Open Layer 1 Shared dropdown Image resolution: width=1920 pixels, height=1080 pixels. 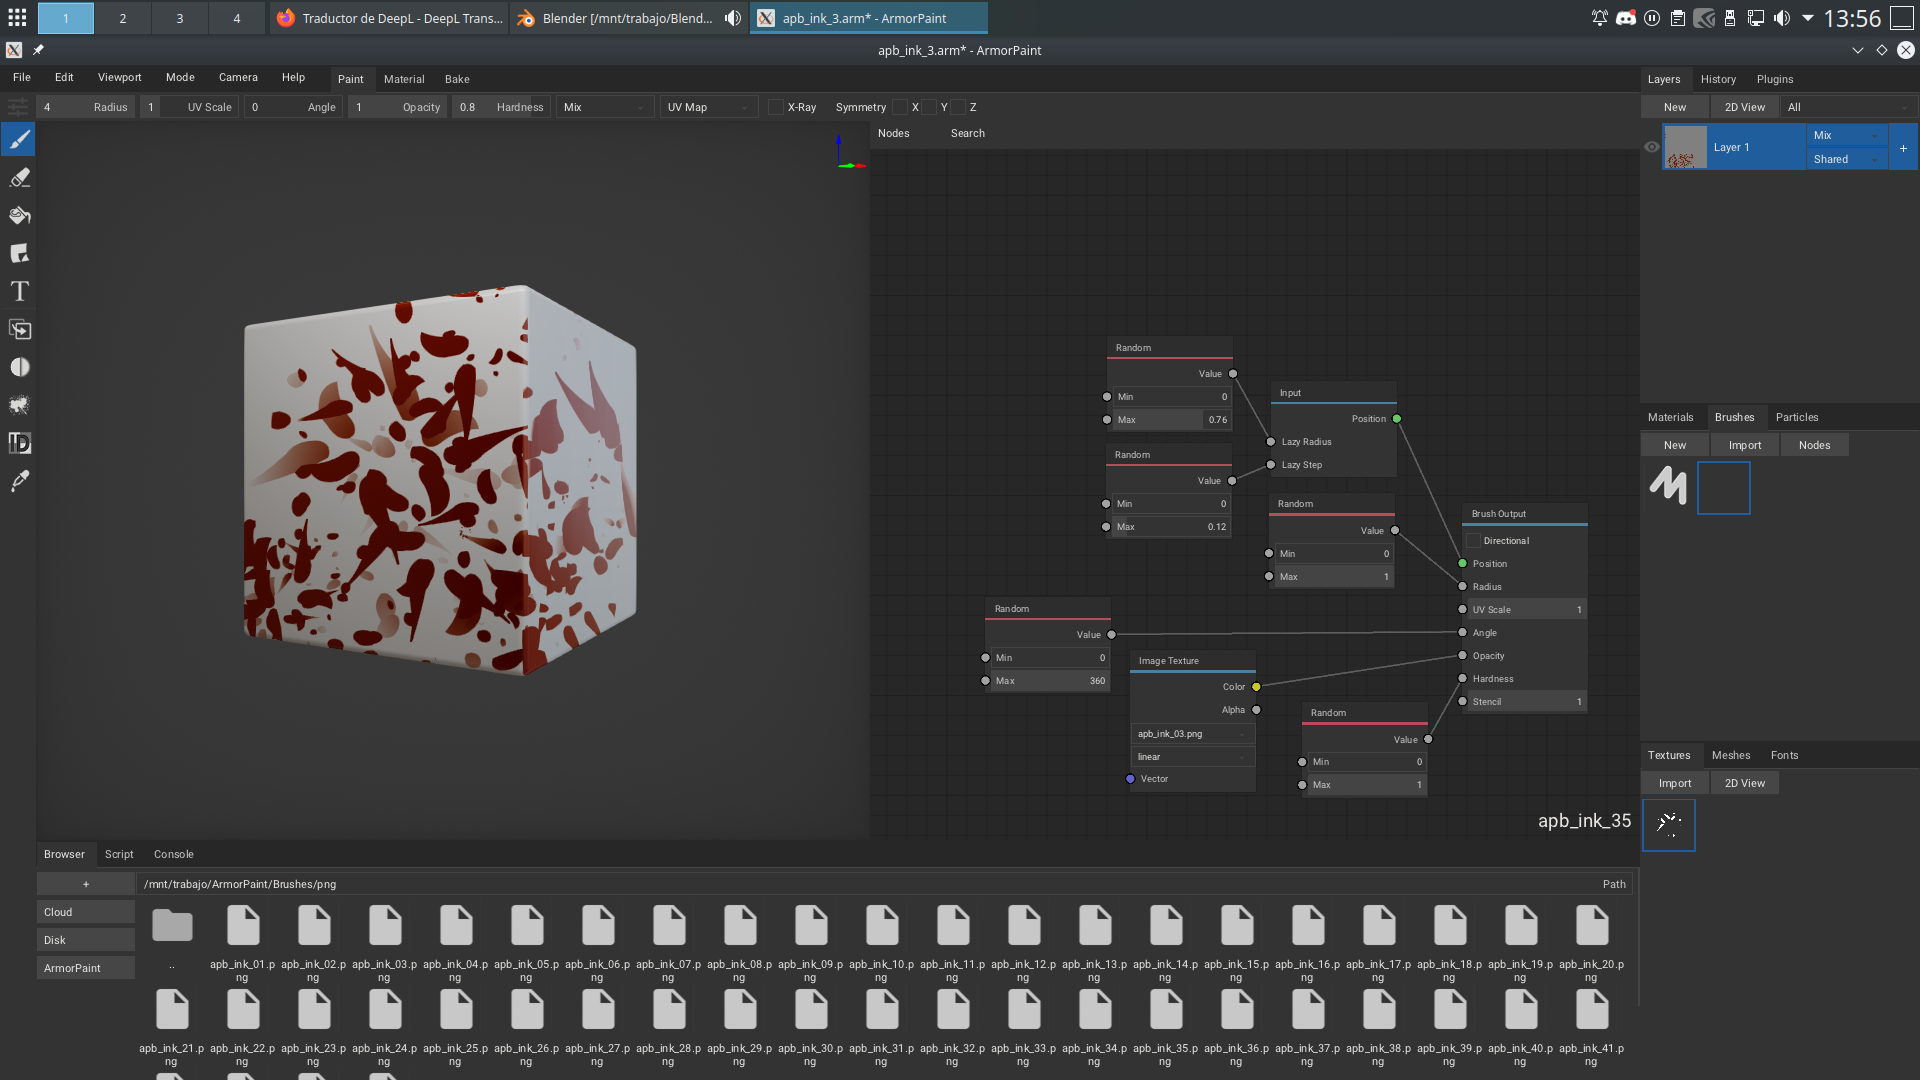[1846, 159]
